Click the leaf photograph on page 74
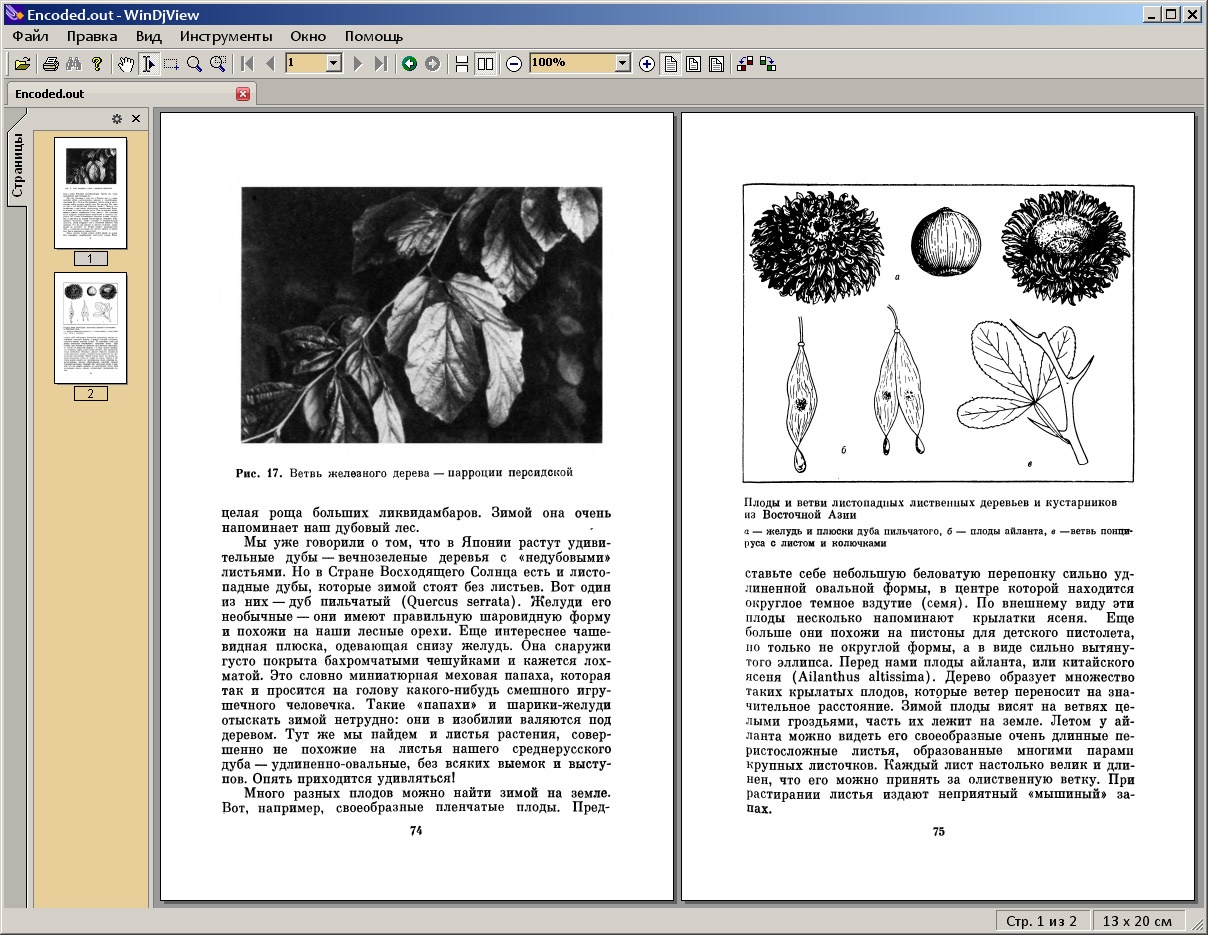1208x935 pixels. pyautogui.click(x=421, y=315)
